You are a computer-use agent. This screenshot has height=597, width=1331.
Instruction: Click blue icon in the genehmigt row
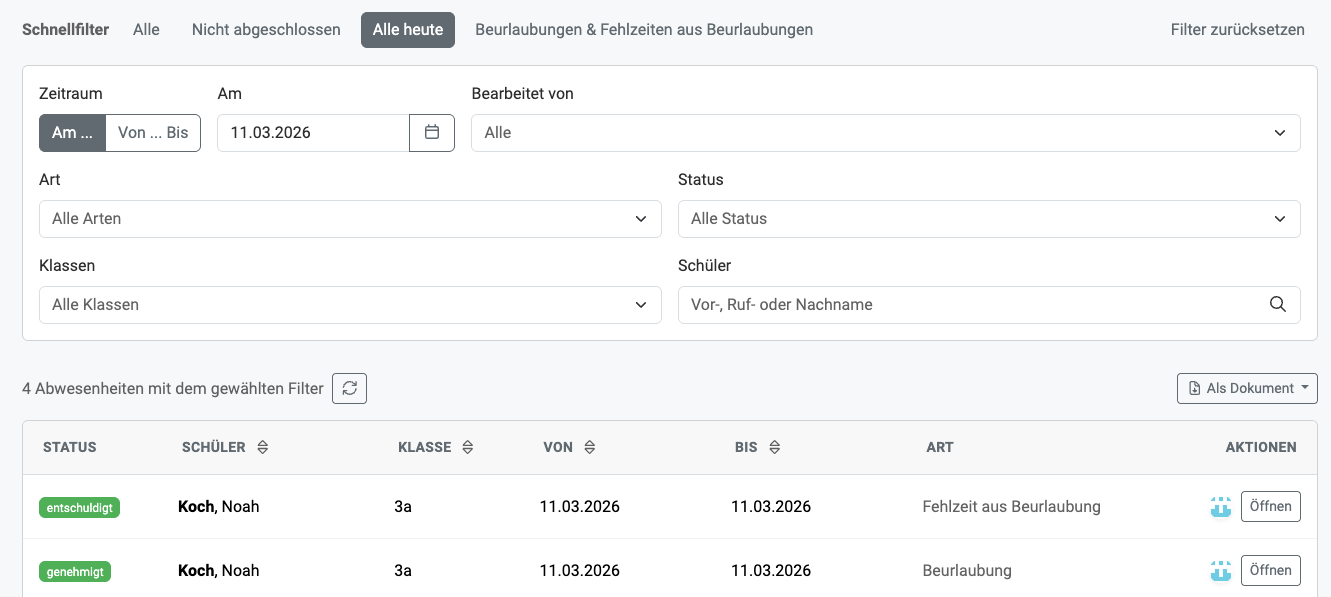point(1220,571)
